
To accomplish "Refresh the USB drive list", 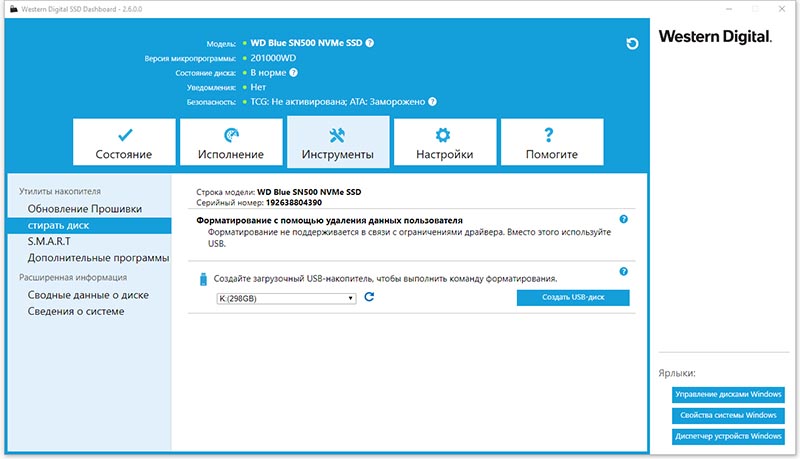I will [369, 297].
